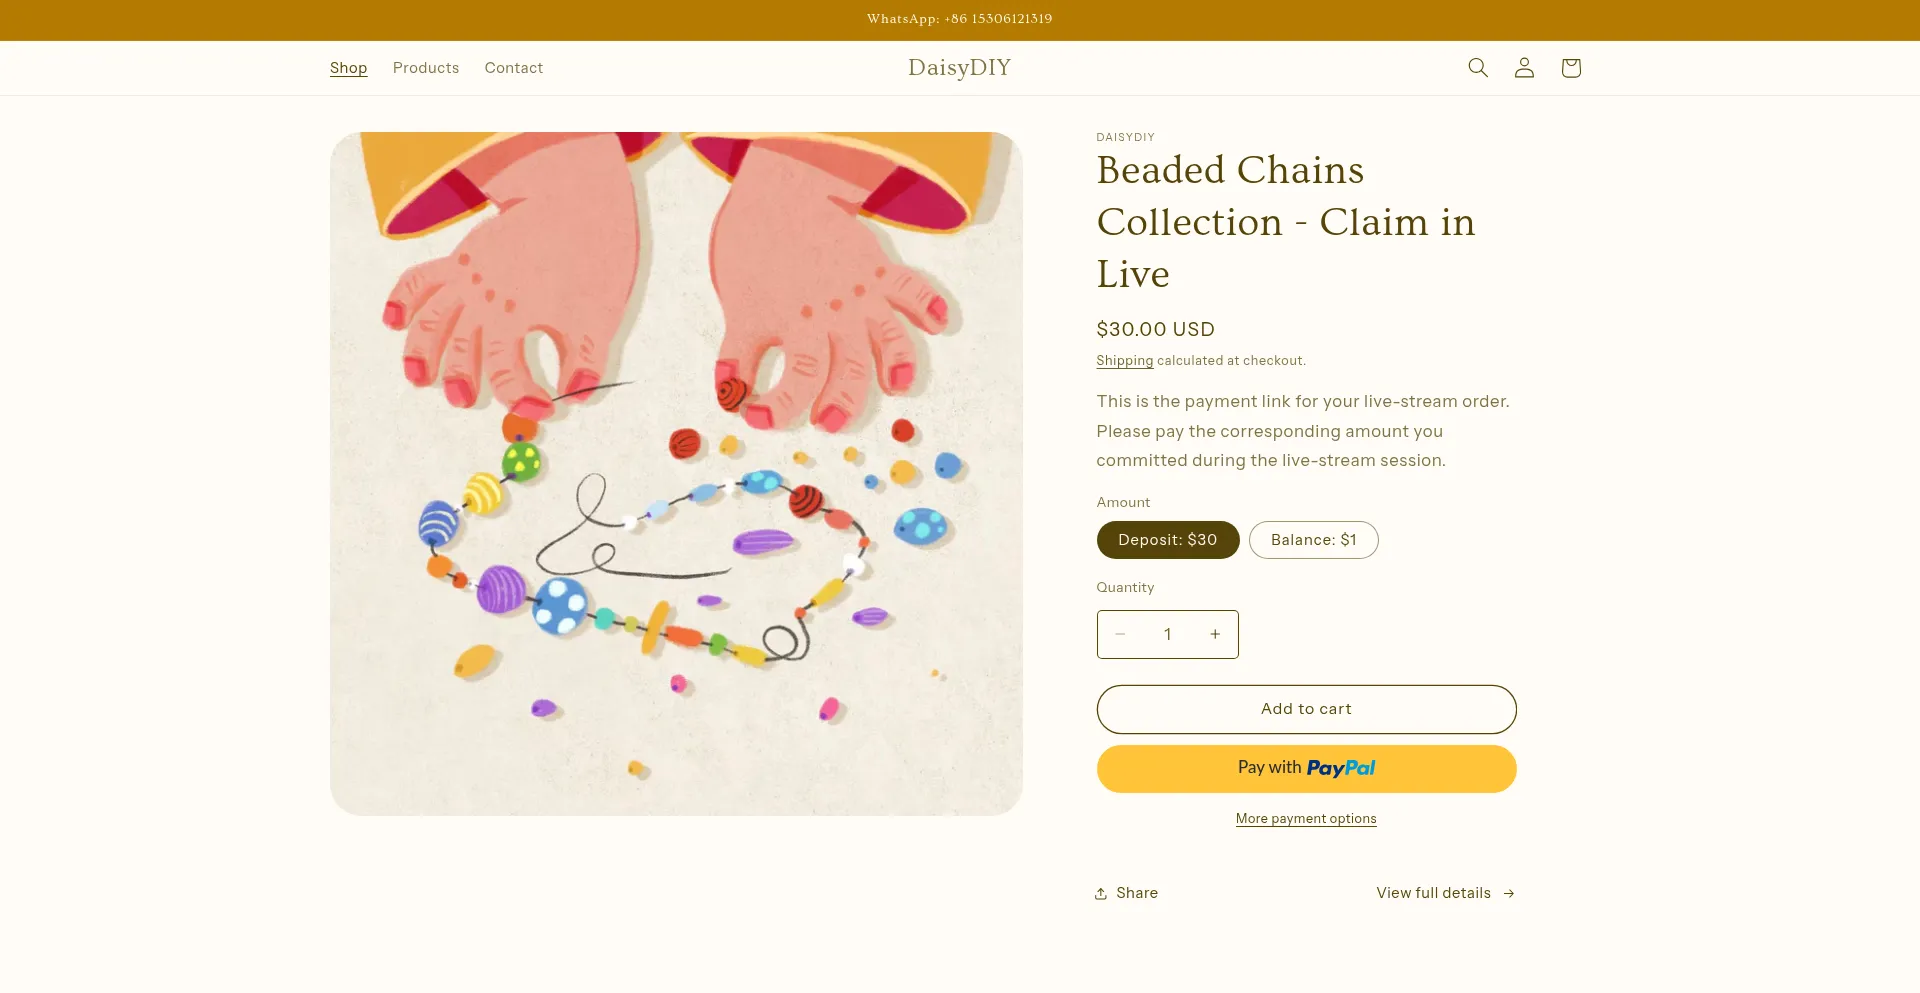
Task: Click the plus icon to increase quantity
Action: click(1215, 634)
